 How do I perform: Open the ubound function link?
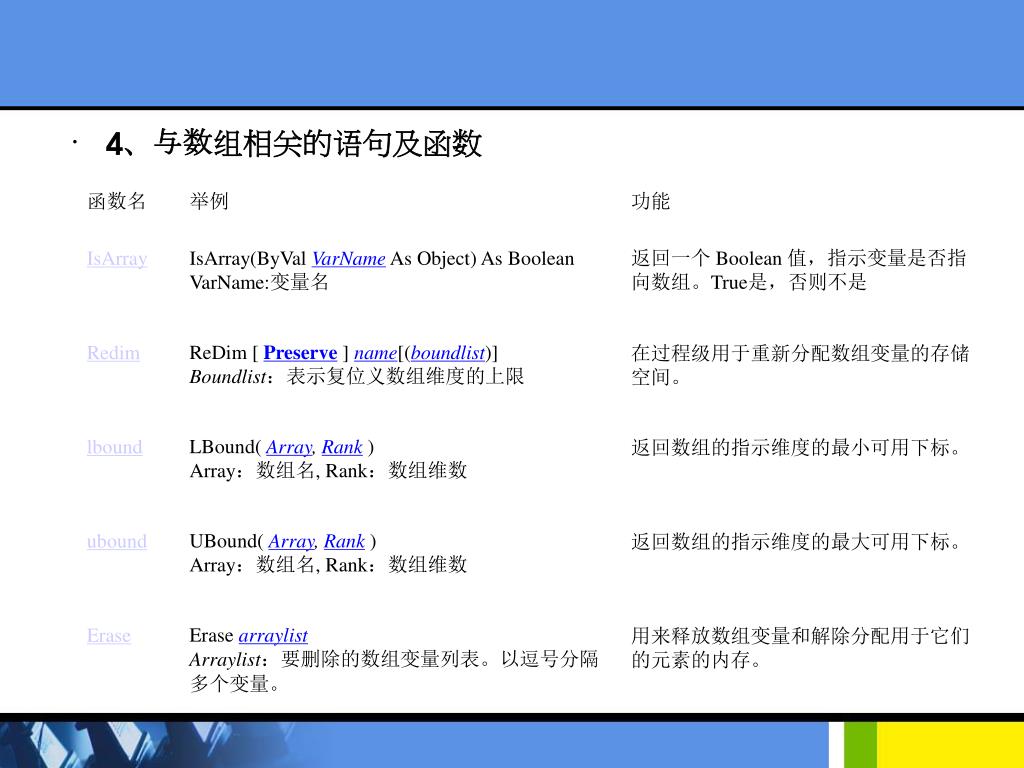tap(117, 541)
